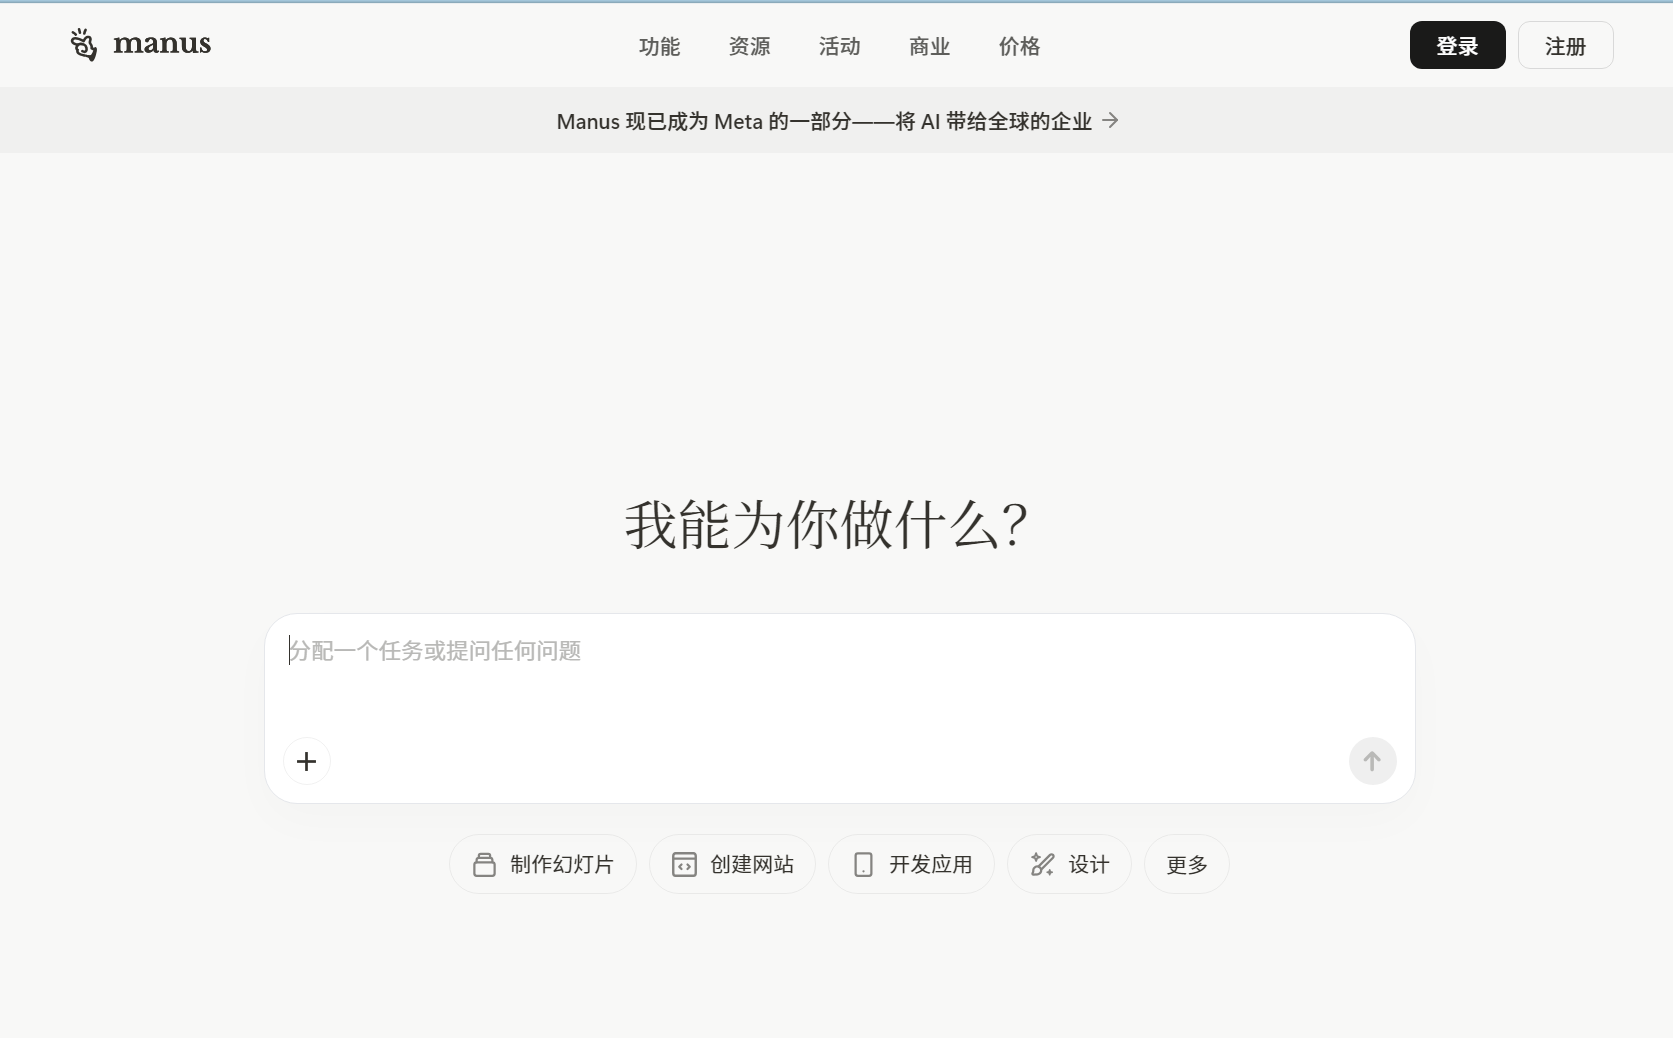Select the 制作幻灯片 presentation icon
The width and height of the screenshot is (1673, 1038).
(483, 864)
